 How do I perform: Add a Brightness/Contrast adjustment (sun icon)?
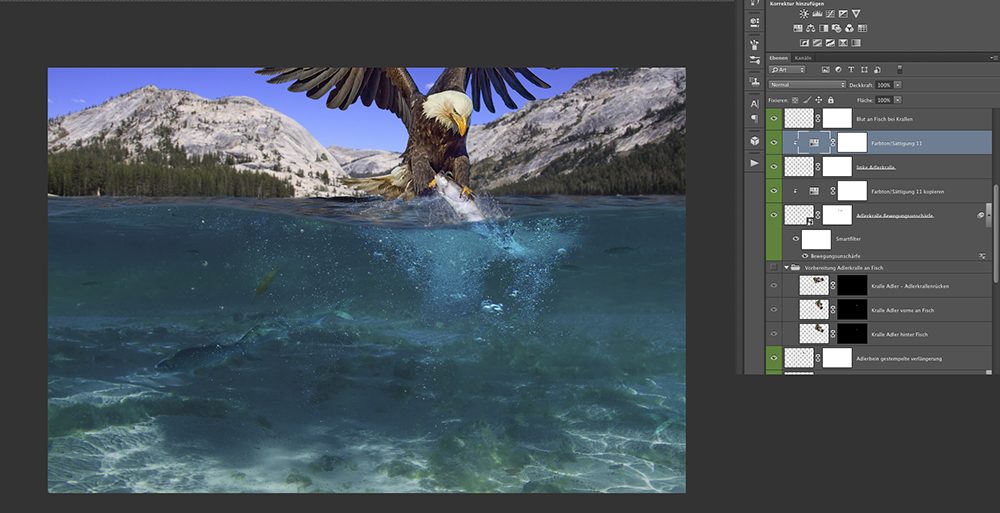pos(803,14)
